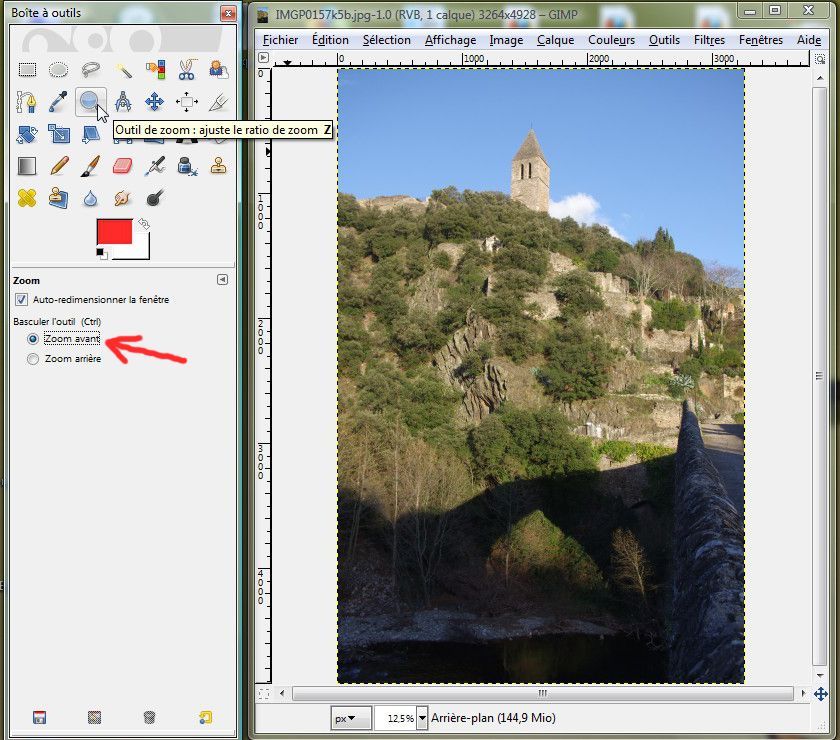Select the Ink tool
Screen dimensions: 840x740
click(187, 166)
